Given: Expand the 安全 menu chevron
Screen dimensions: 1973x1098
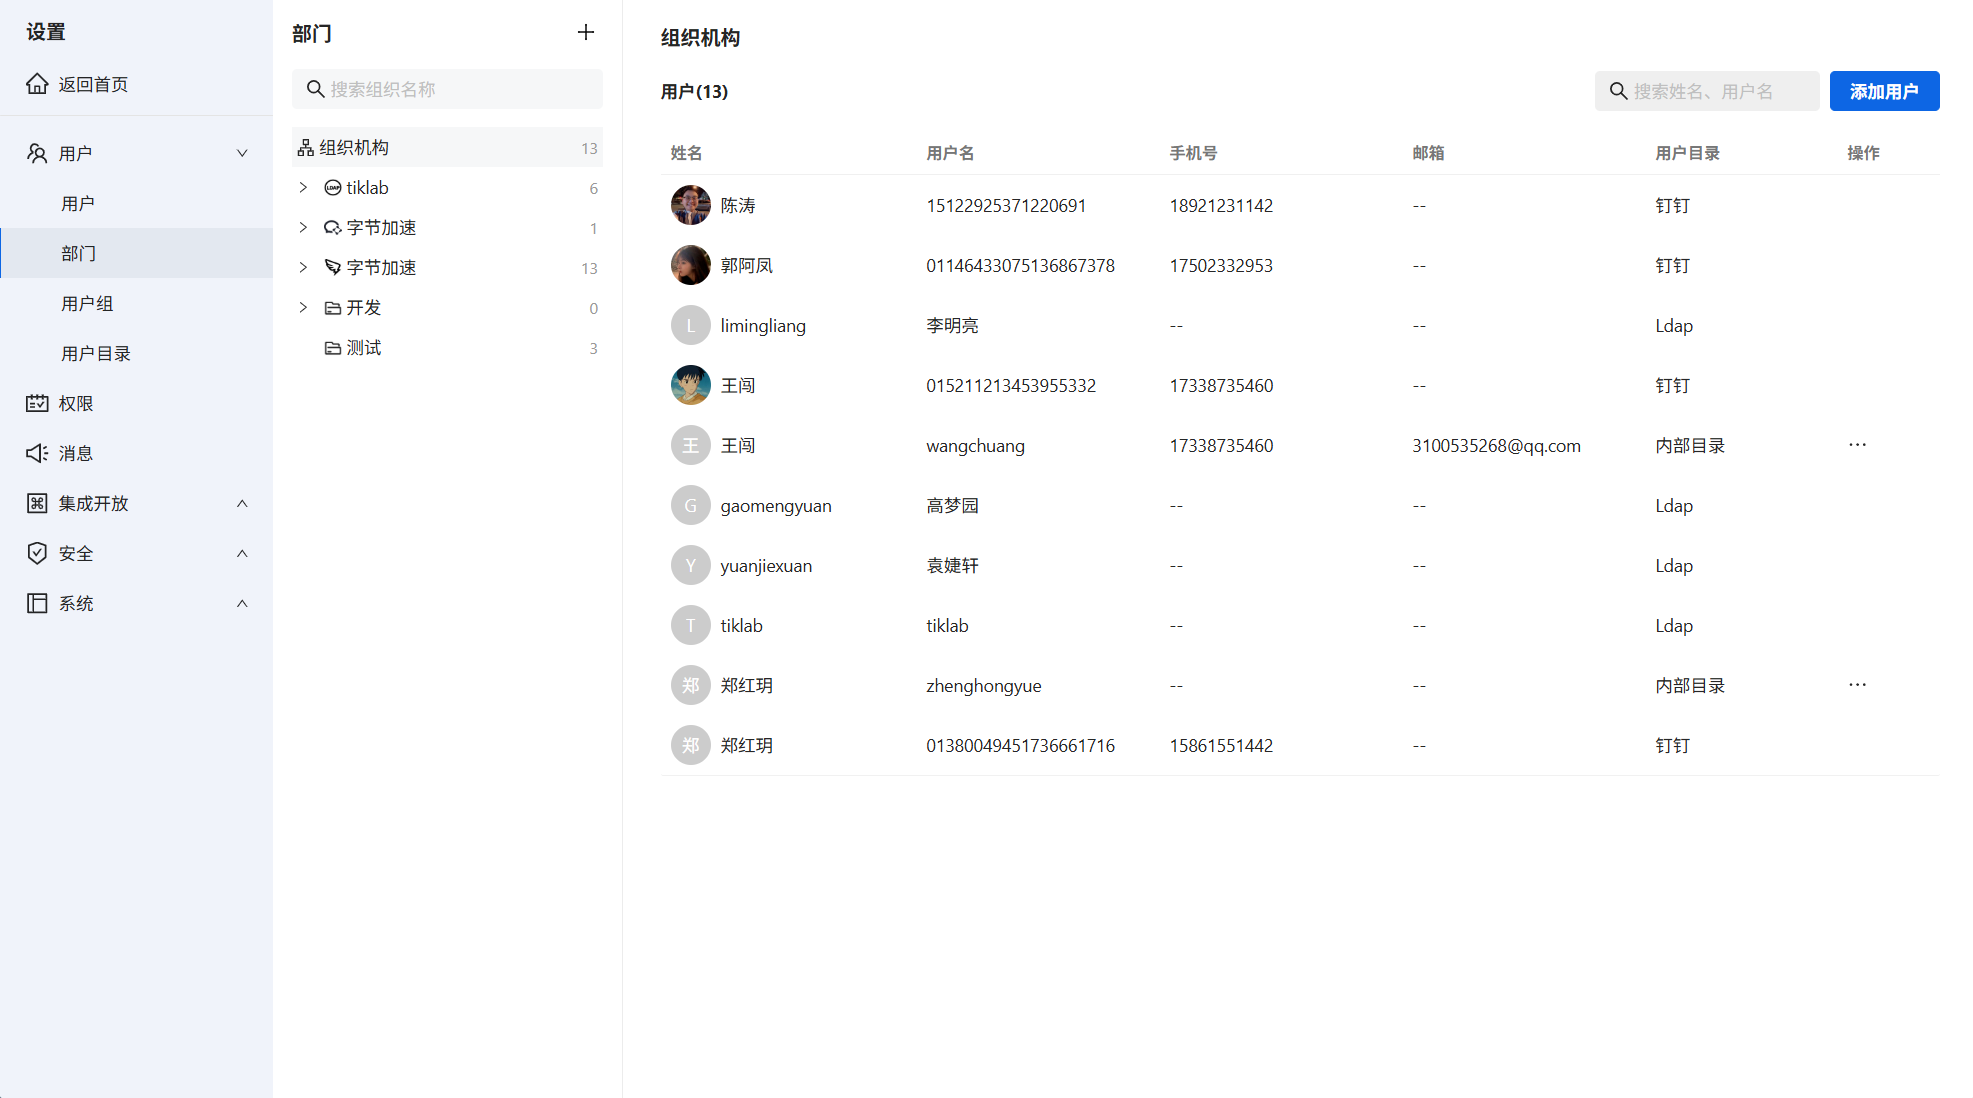Looking at the screenshot, I should (242, 553).
